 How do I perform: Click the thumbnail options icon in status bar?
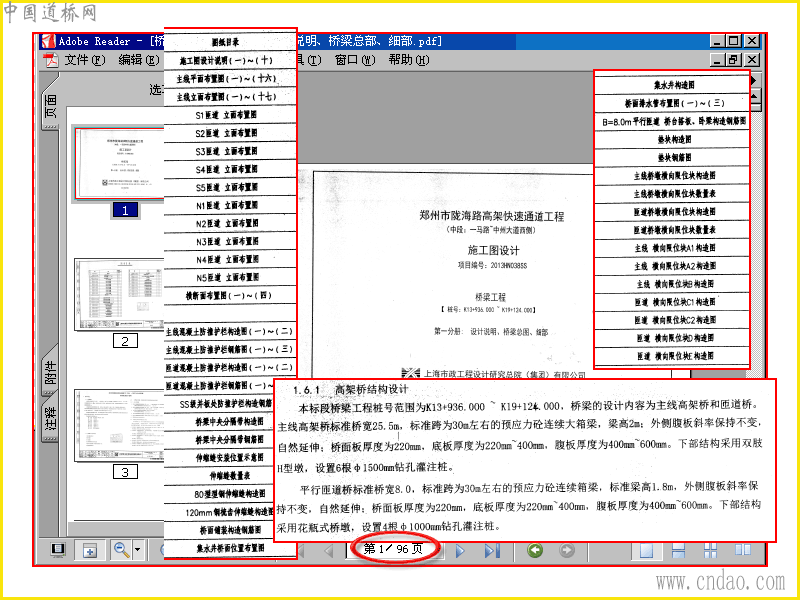[90, 550]
